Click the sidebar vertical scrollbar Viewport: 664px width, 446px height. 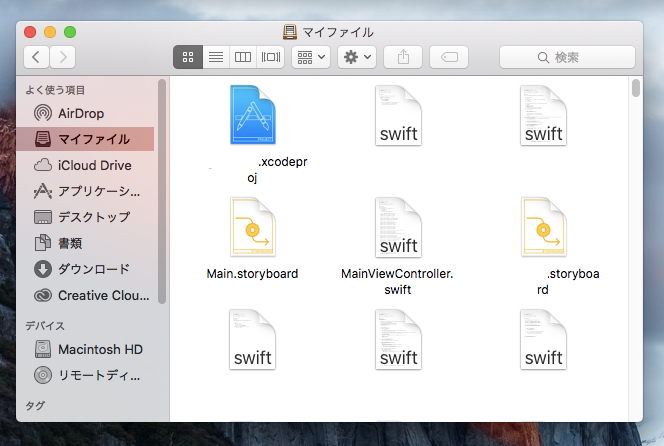pyautogui.click(x=162, y=191)
